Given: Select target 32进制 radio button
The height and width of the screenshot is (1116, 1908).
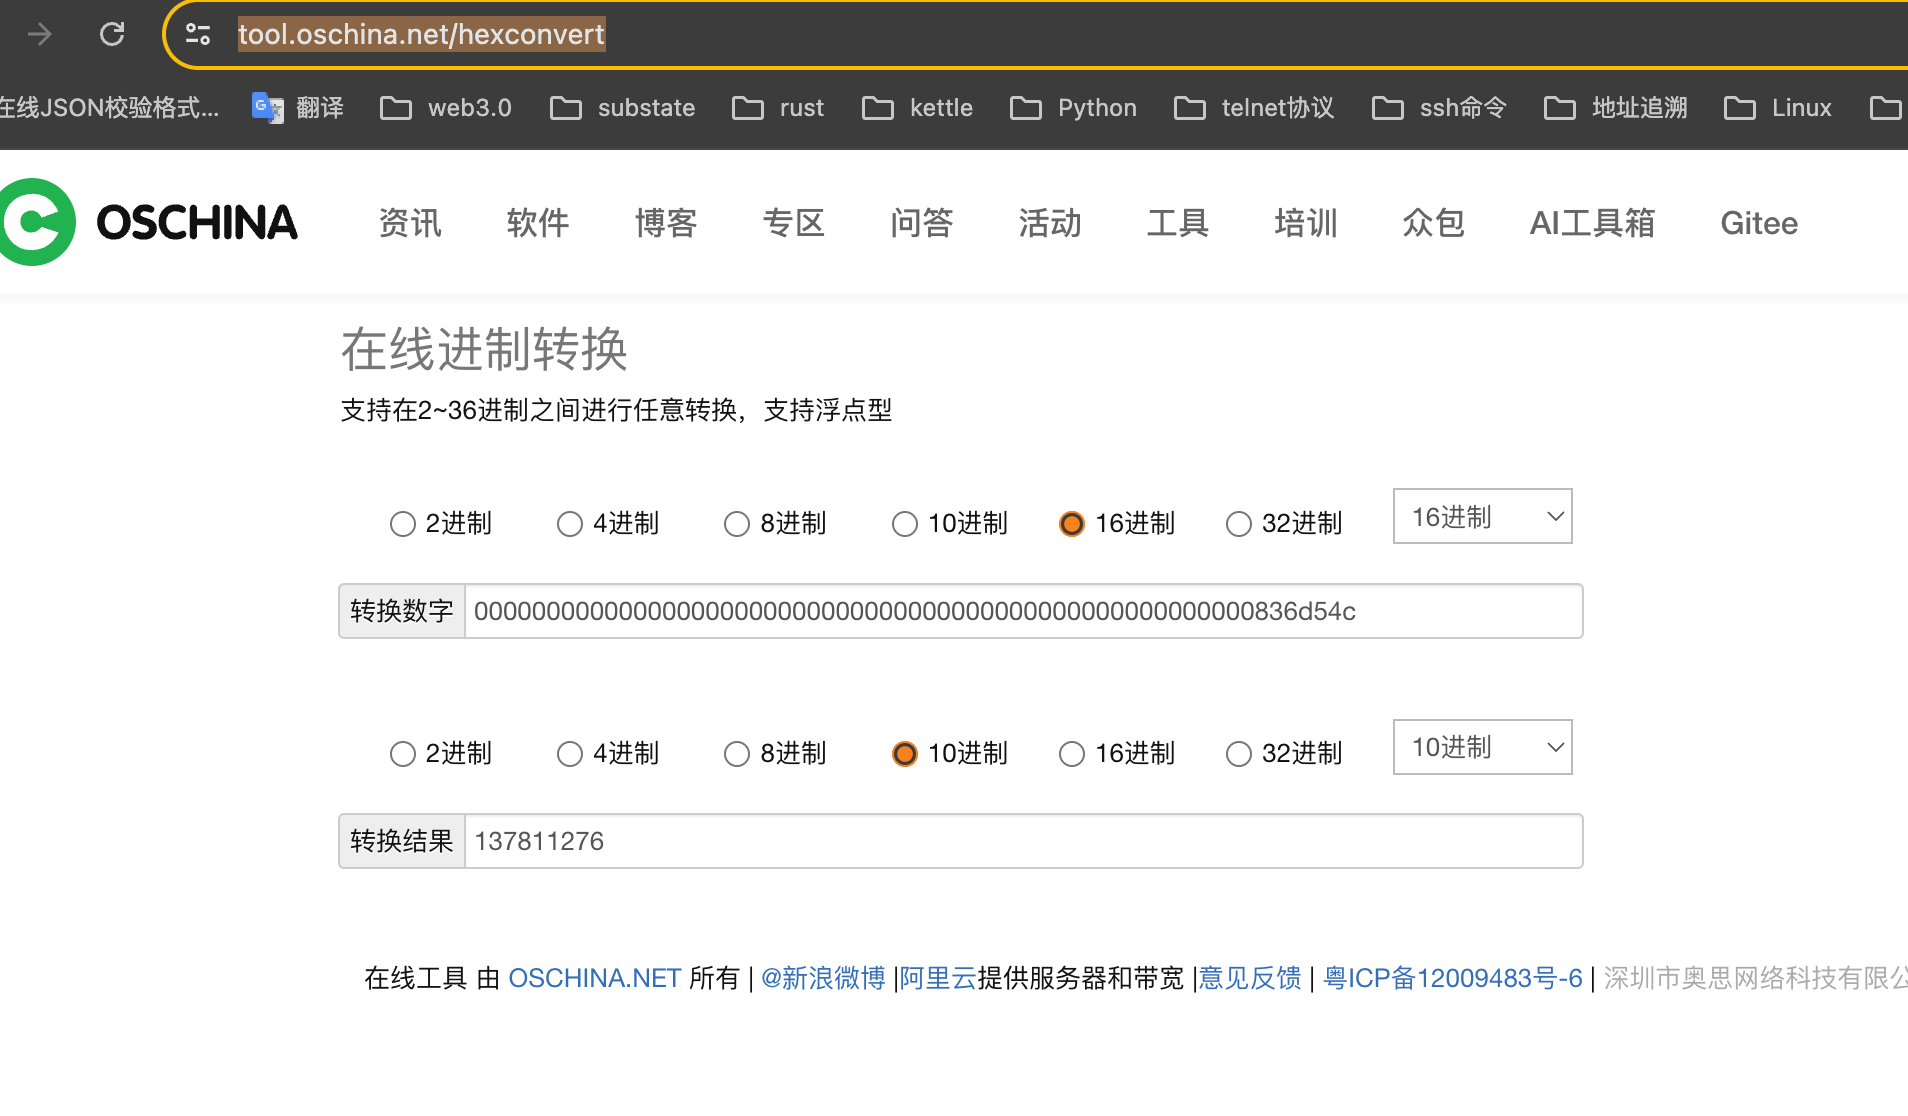Looking at the screenshot, I should (x=1238, y=754).
